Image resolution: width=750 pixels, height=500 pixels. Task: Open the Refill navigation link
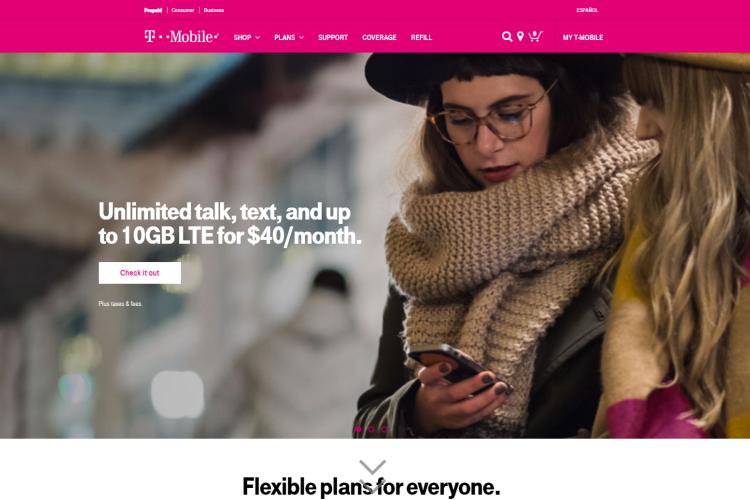[x=421, y=37]
